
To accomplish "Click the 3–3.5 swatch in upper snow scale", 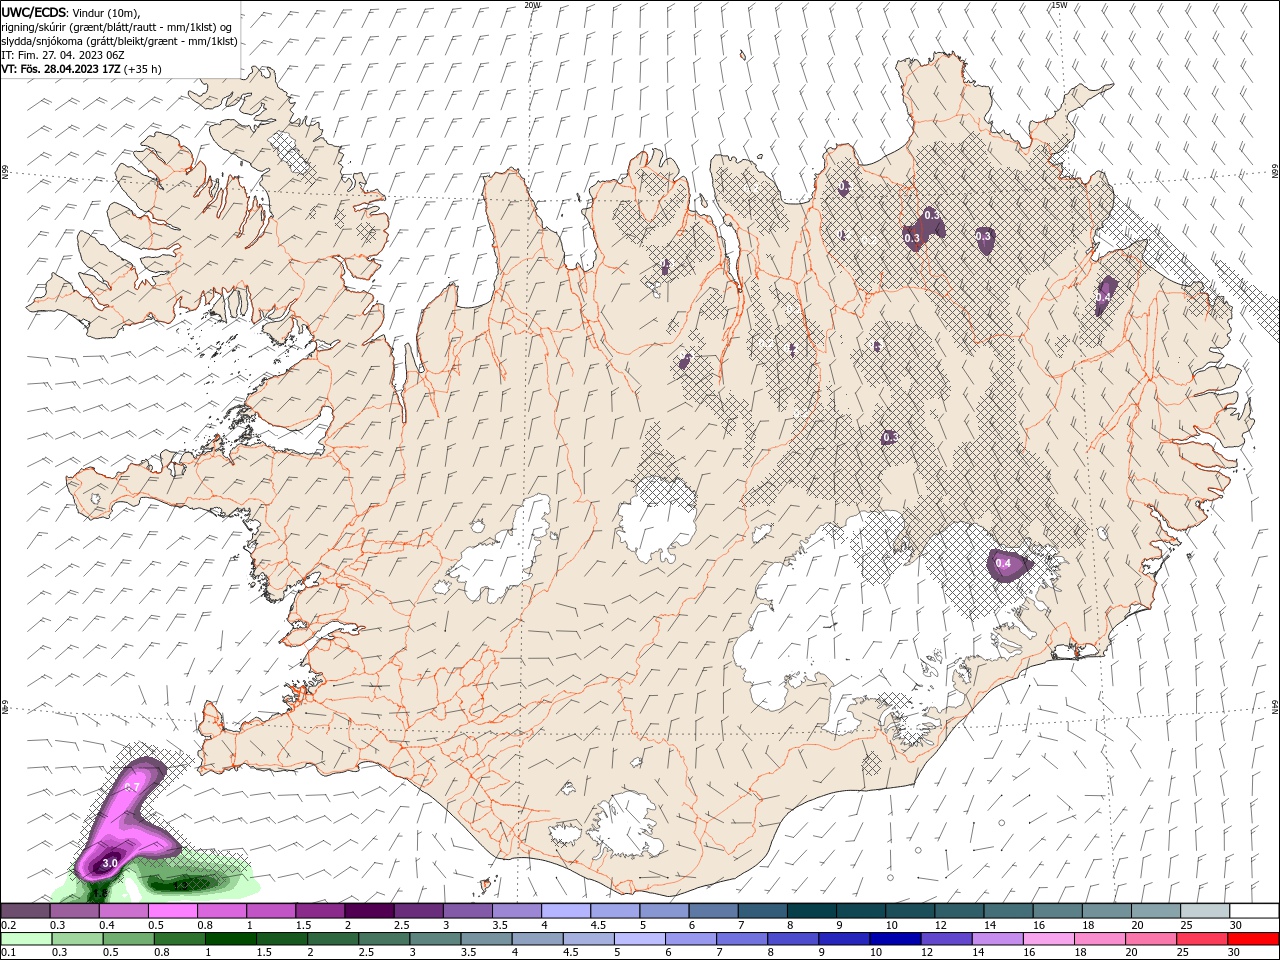I will (x=467, y=911).
